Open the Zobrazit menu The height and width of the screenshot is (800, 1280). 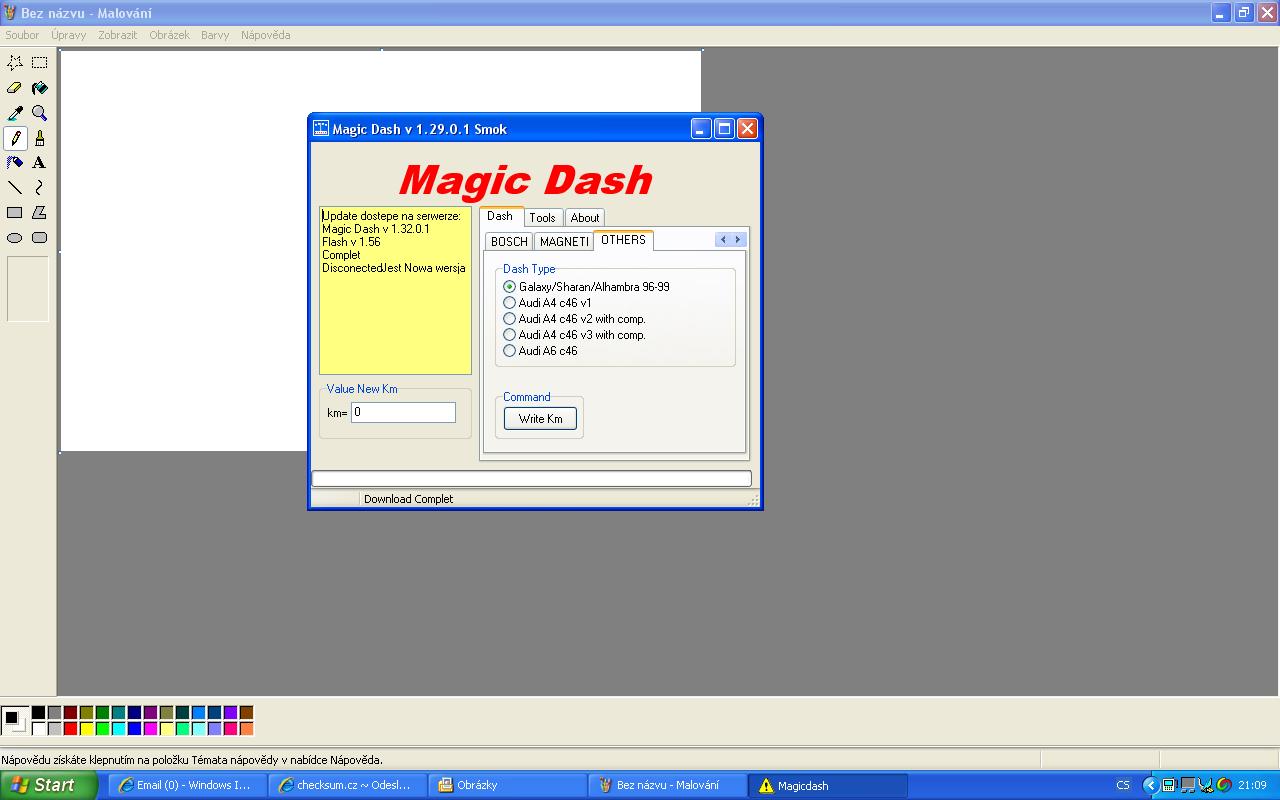point(118,35)
